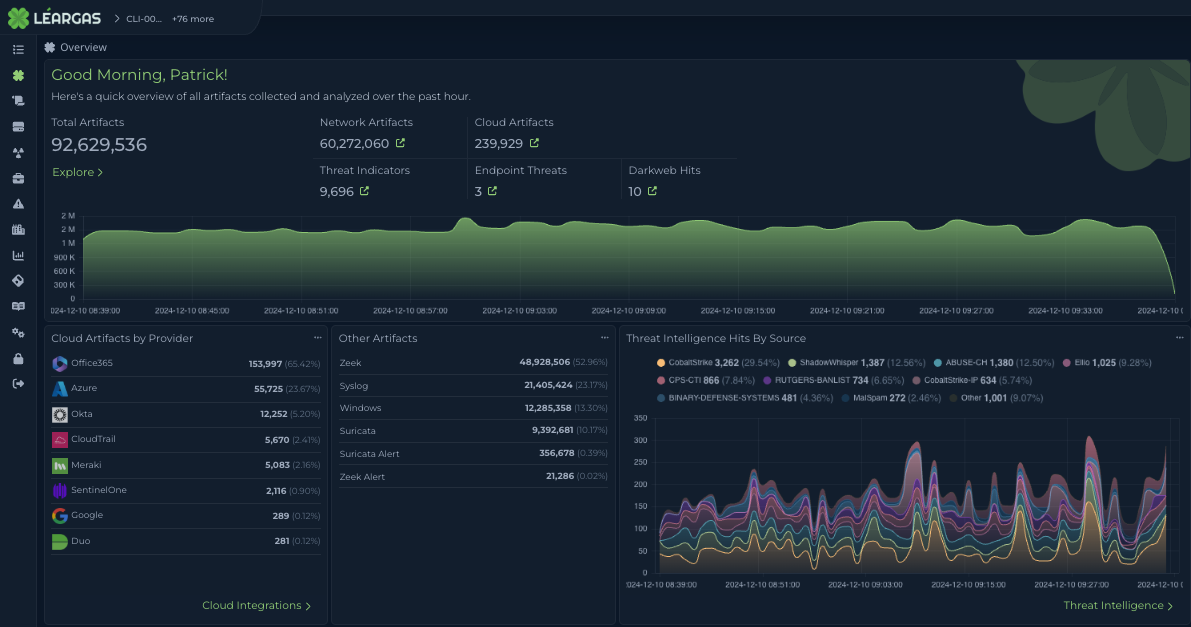Toggle RUTGERS-BANLIST legend series
Image resolution: width=1191 pixels, height=627 pixels.
point(833,380)
